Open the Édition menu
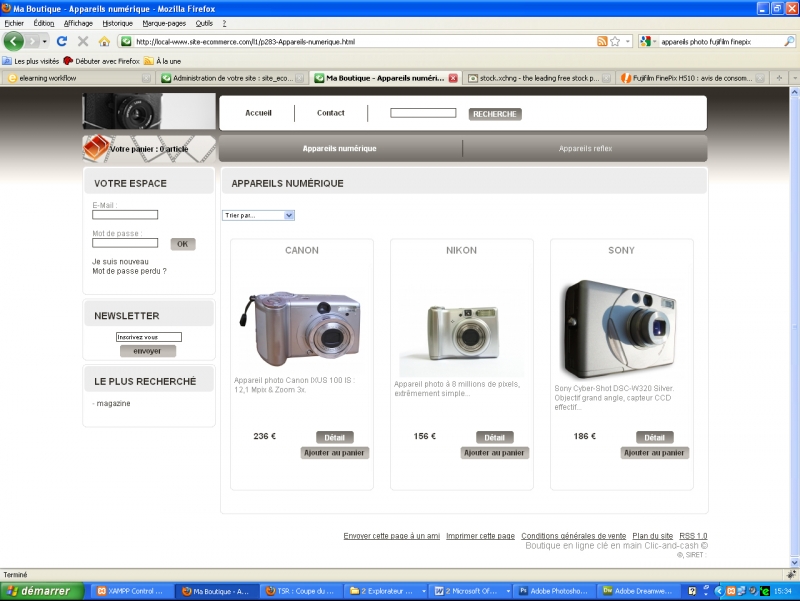This screenshot has width=800, height=601. coord(44,23)
